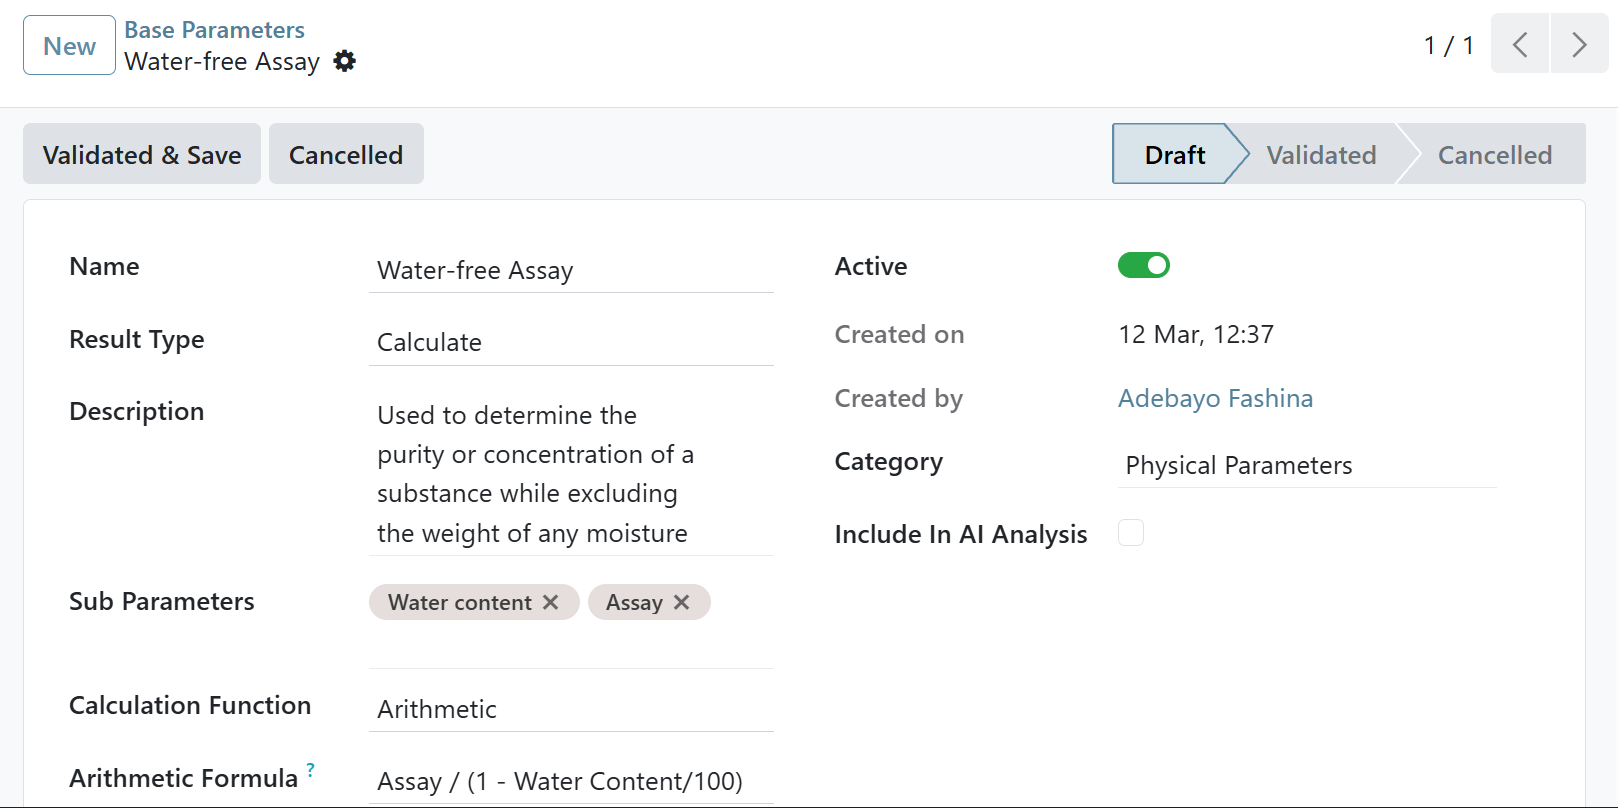Remove the Water content tag

551,602
